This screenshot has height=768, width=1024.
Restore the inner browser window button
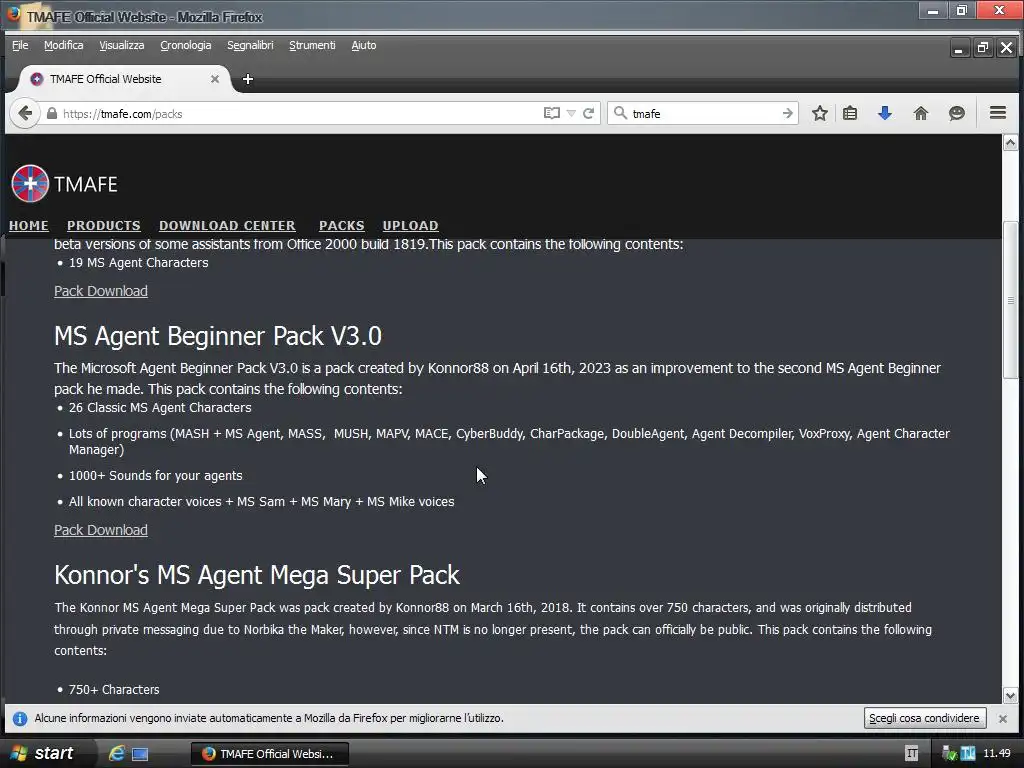coord(982,48)
